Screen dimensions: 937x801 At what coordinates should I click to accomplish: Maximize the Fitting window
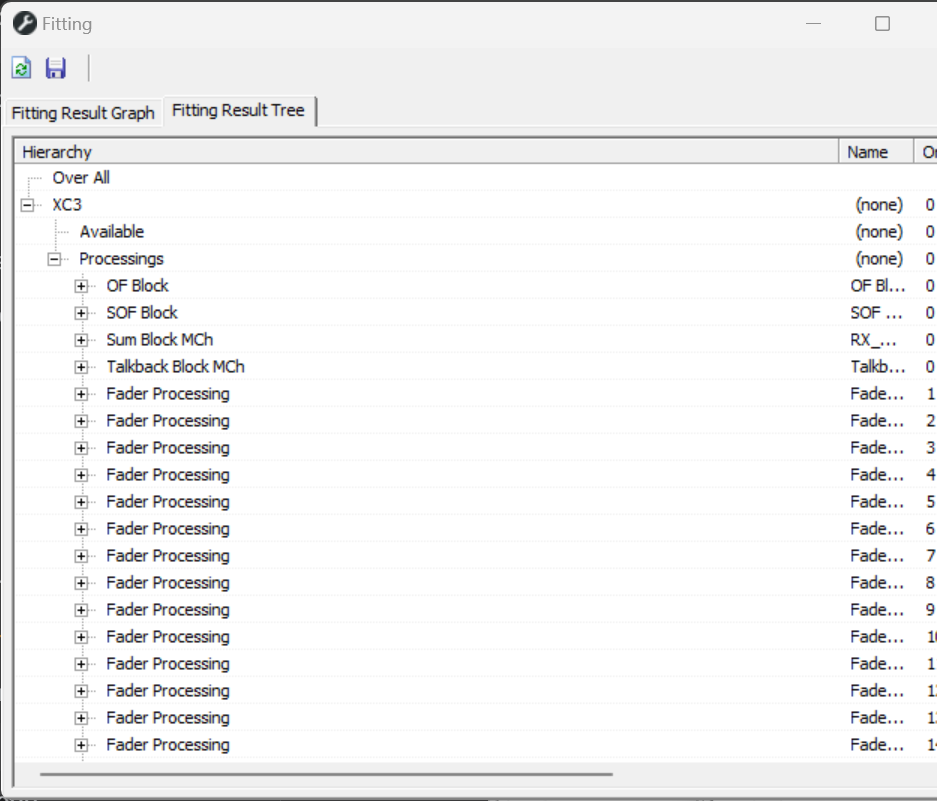tap(882, 24)
